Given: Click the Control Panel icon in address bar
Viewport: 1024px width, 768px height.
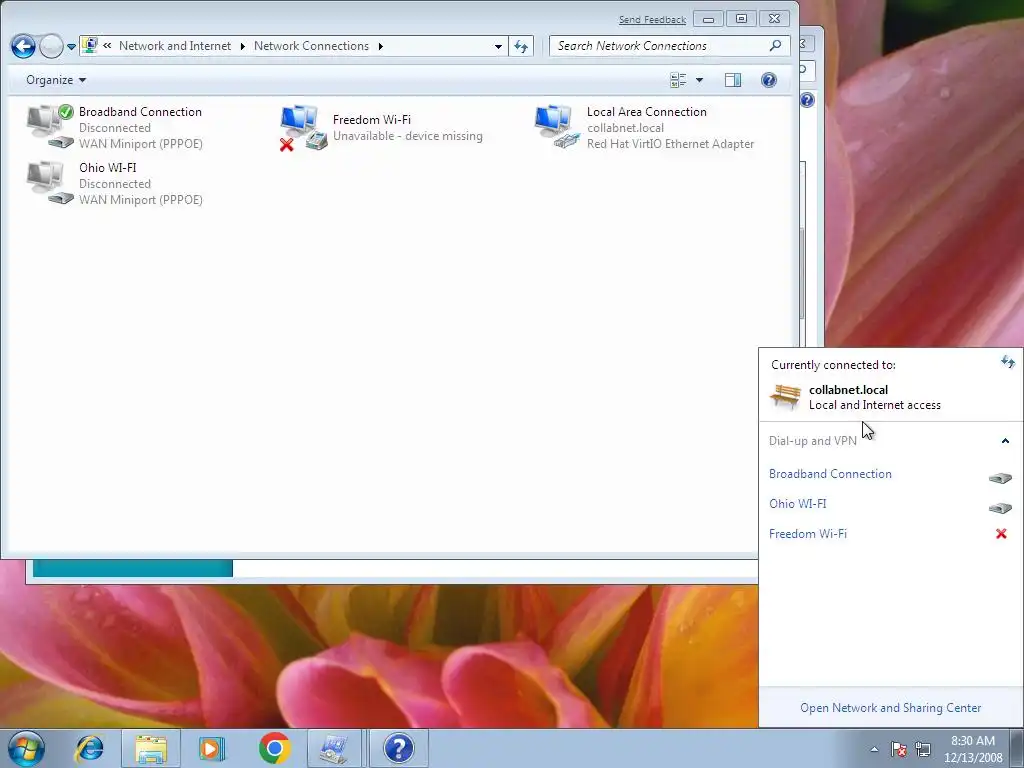Looking at the screenshot, I should click(90, 46).
